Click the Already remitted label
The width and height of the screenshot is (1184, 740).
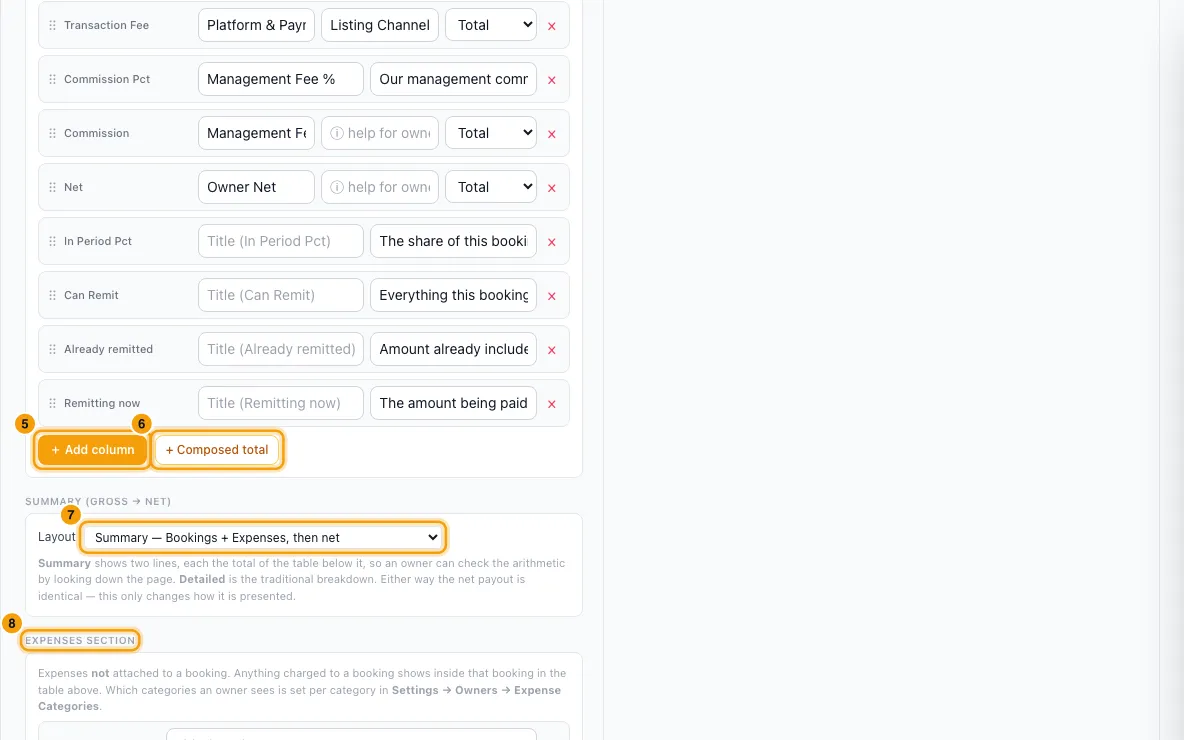pos(109,349)
